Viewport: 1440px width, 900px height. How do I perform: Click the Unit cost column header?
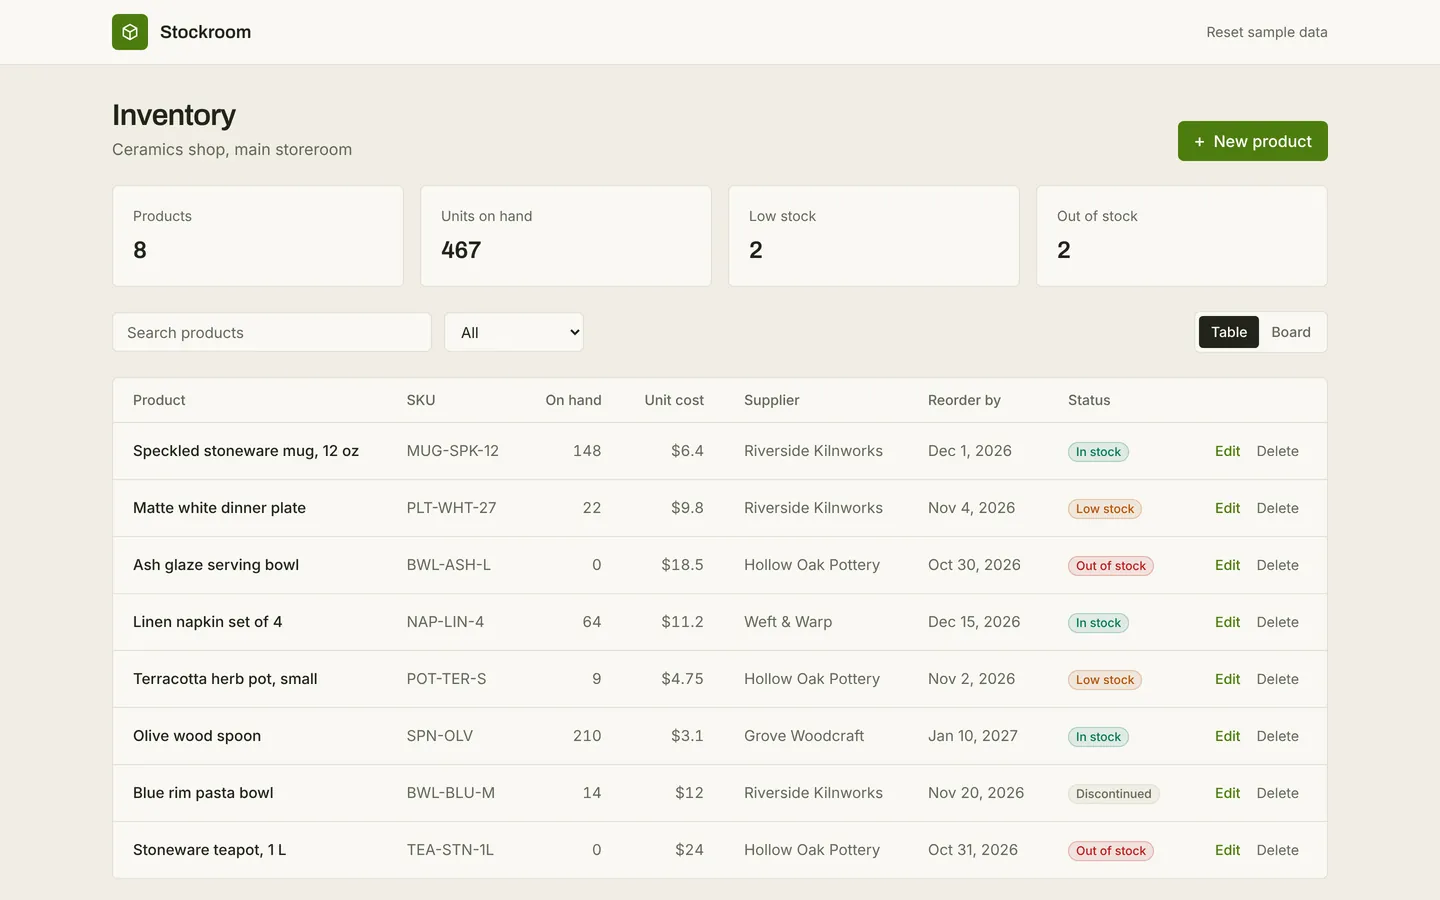[x=674, y=400]
